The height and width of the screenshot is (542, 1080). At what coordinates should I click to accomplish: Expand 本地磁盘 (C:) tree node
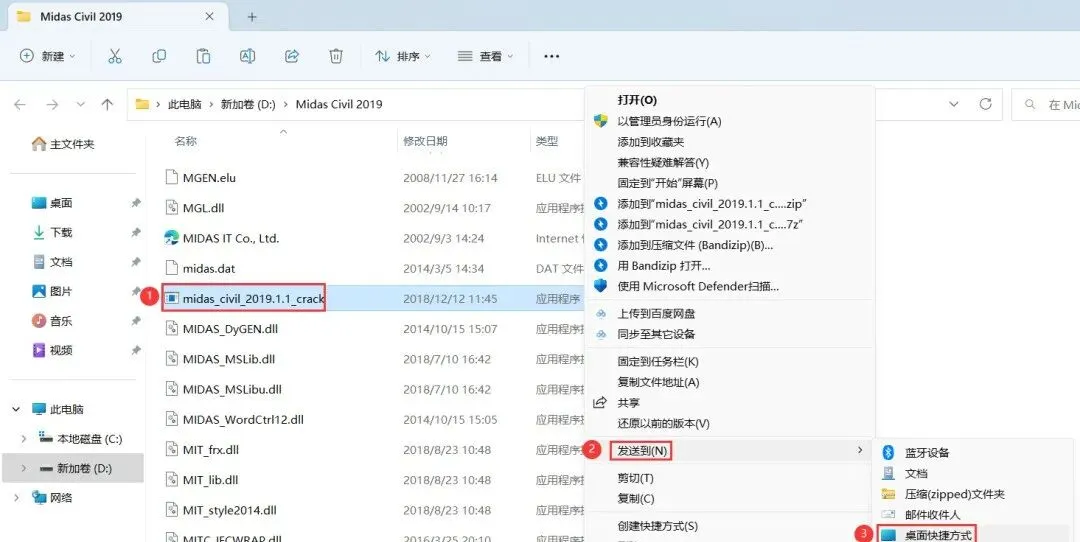(25, 439)
